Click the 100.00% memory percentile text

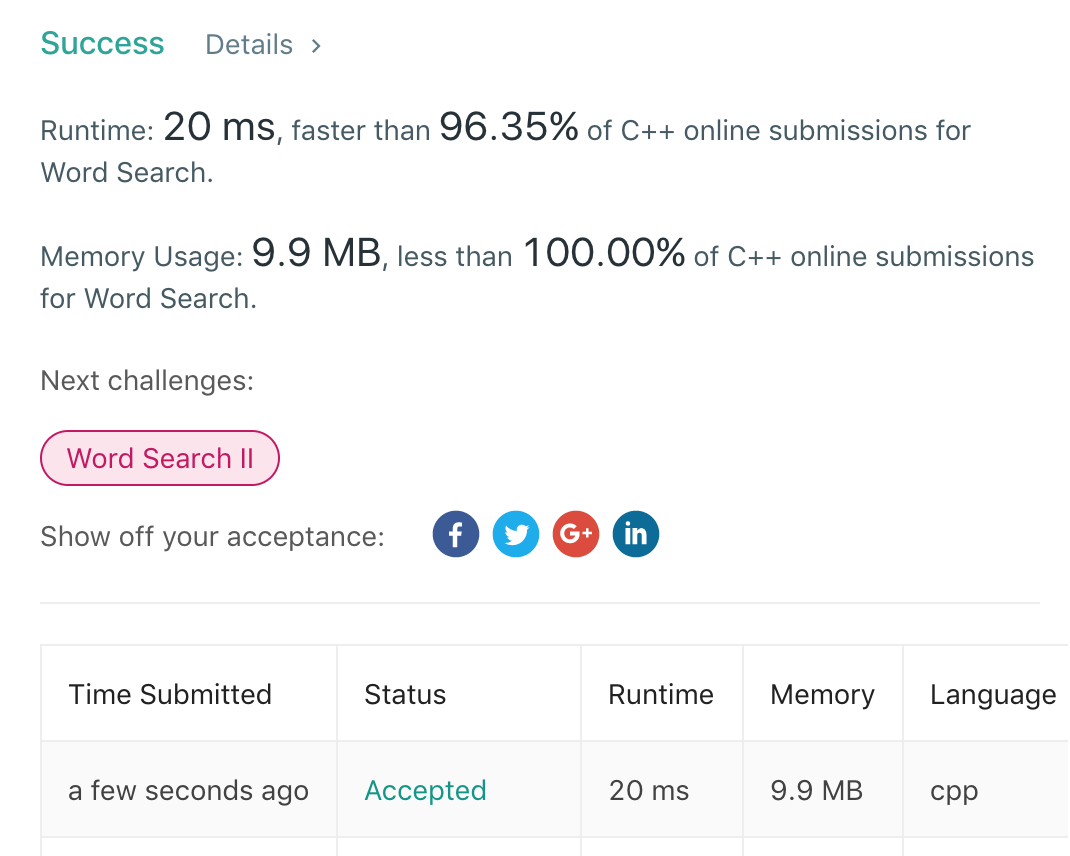tap(604, 254)
